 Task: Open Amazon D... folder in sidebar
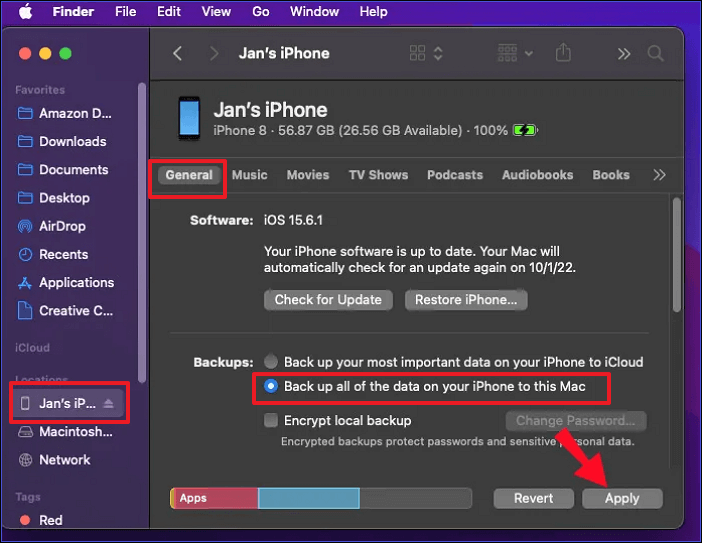pyautogui.click(x=65, y=113)
